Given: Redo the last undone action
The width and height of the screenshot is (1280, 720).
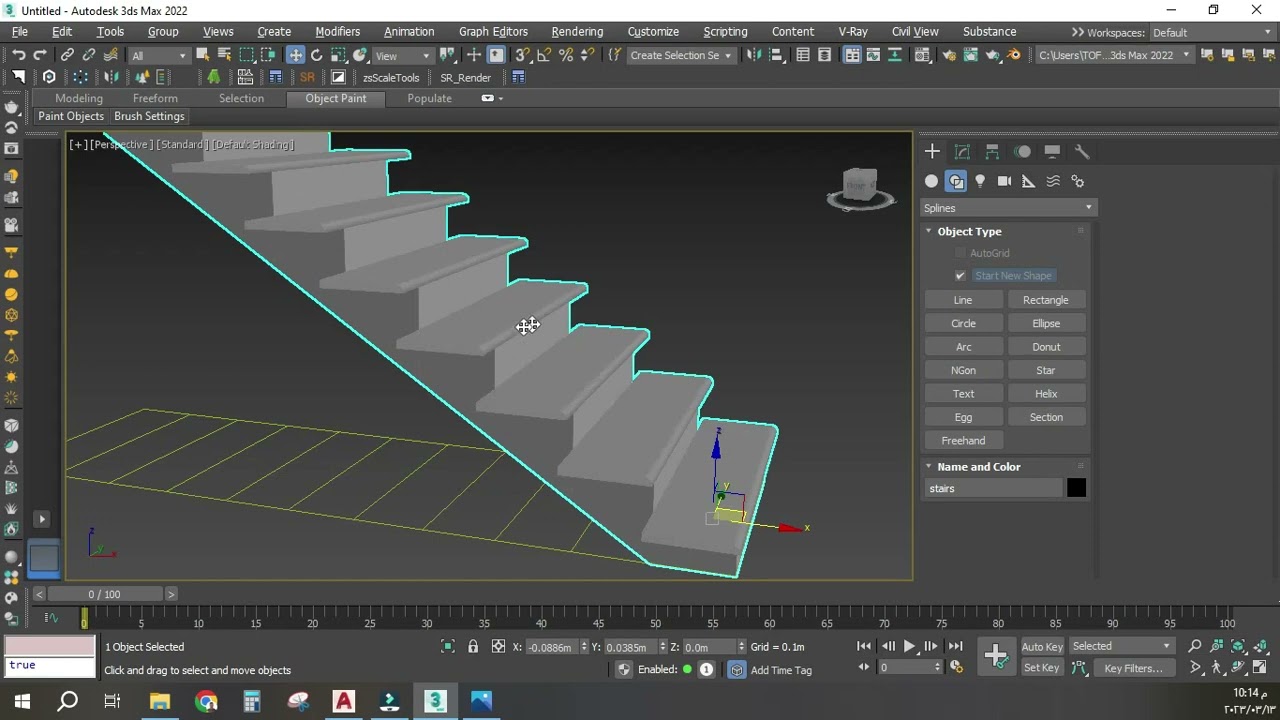Looking at the screenshot, I should click(40, 55).
